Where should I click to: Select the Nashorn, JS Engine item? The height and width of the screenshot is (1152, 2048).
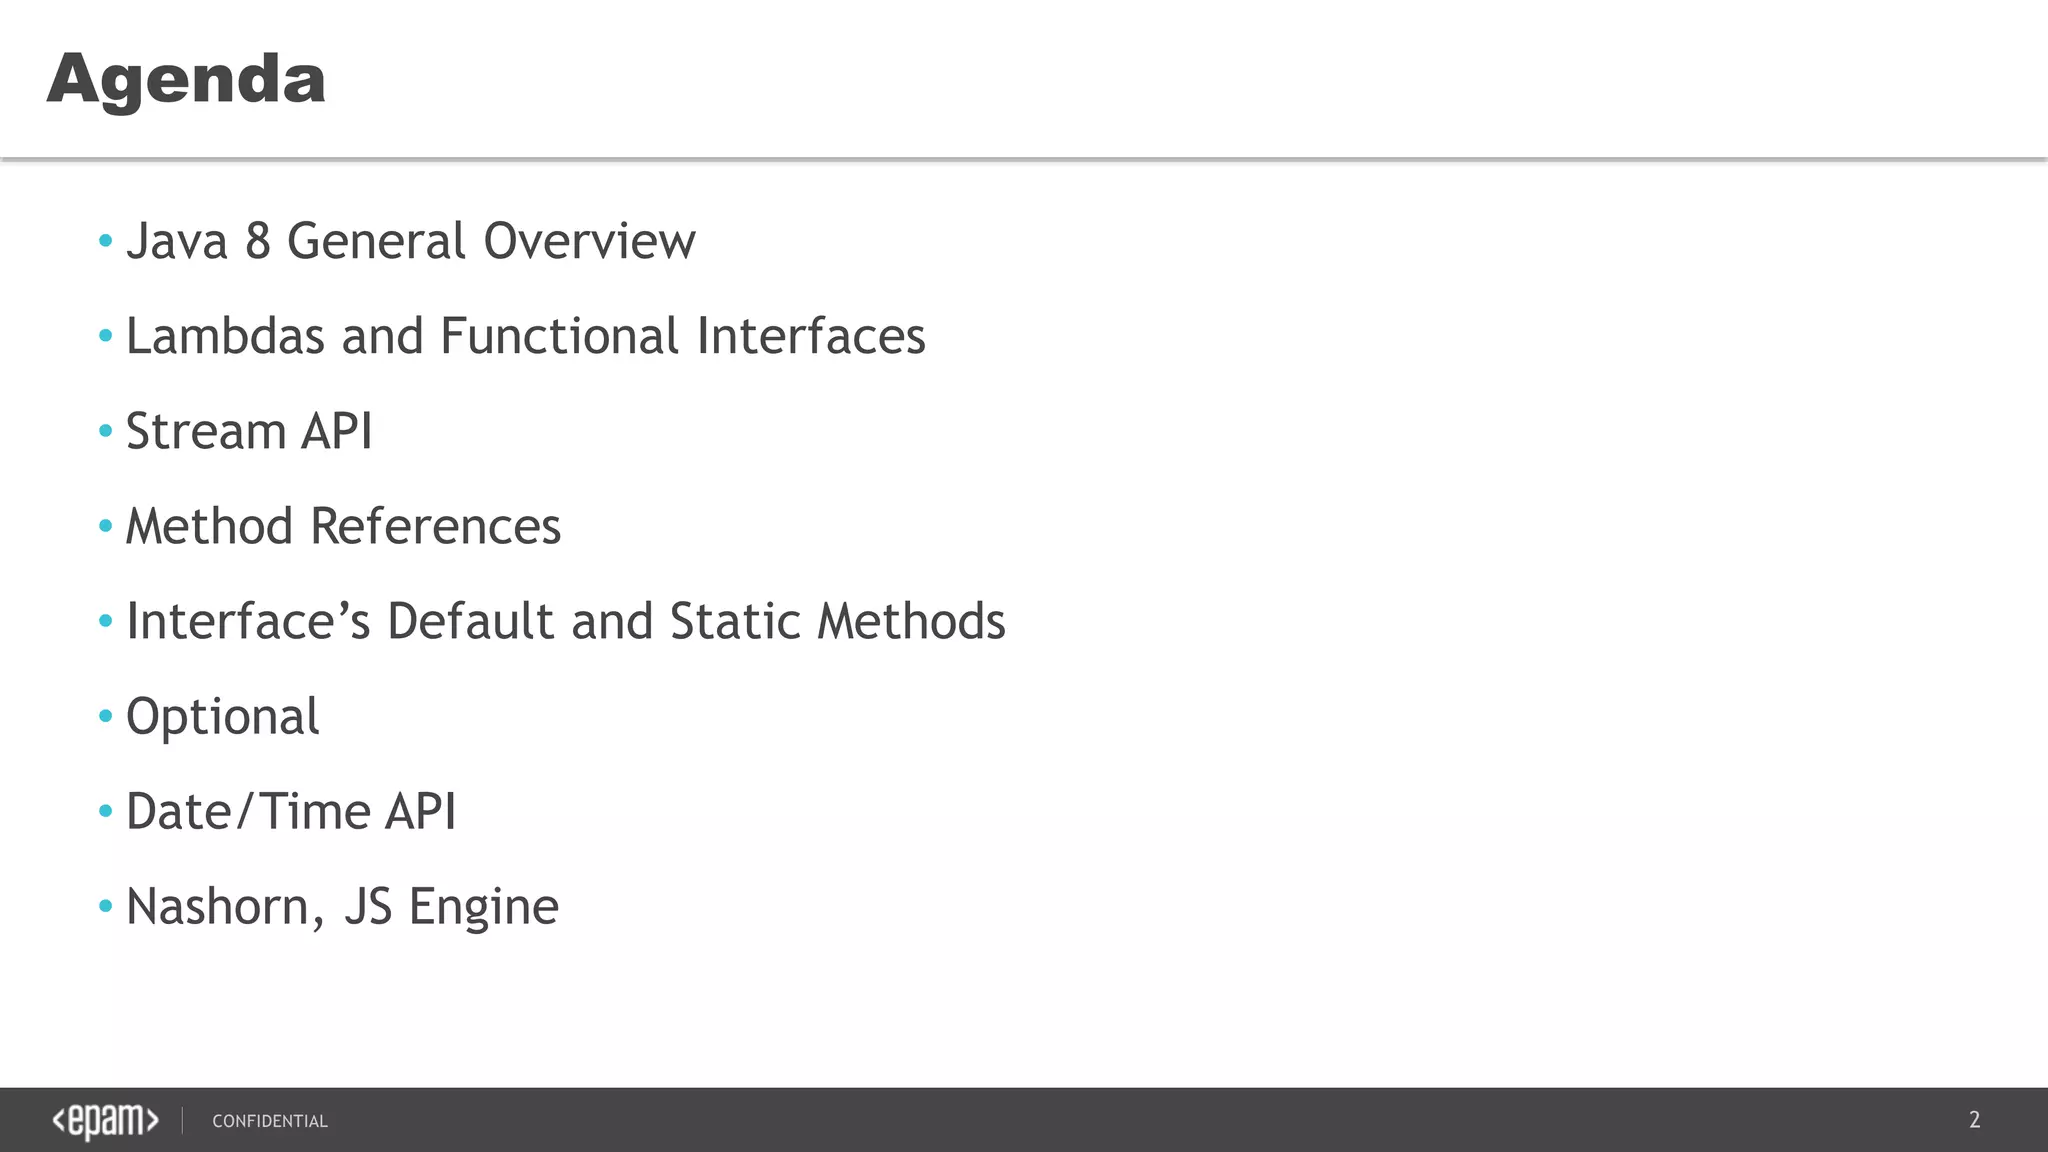[x=342, y=906]
